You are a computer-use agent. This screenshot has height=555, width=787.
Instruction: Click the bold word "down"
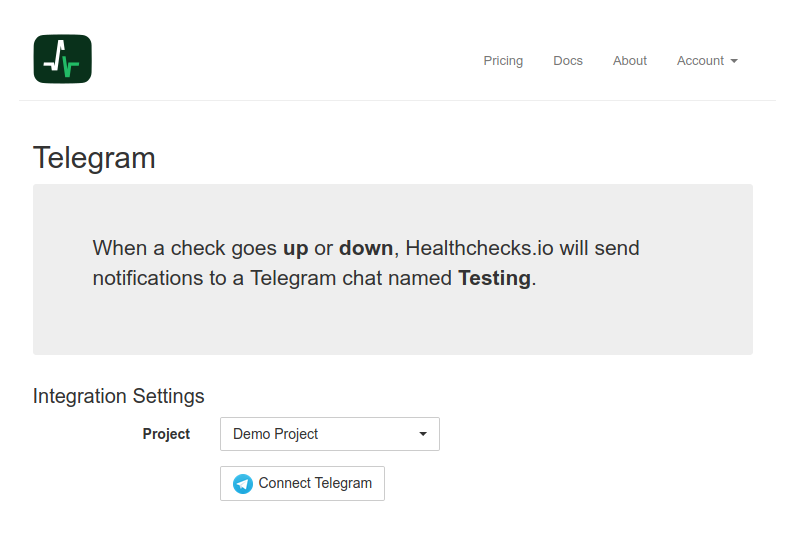(x=367, y=247)
